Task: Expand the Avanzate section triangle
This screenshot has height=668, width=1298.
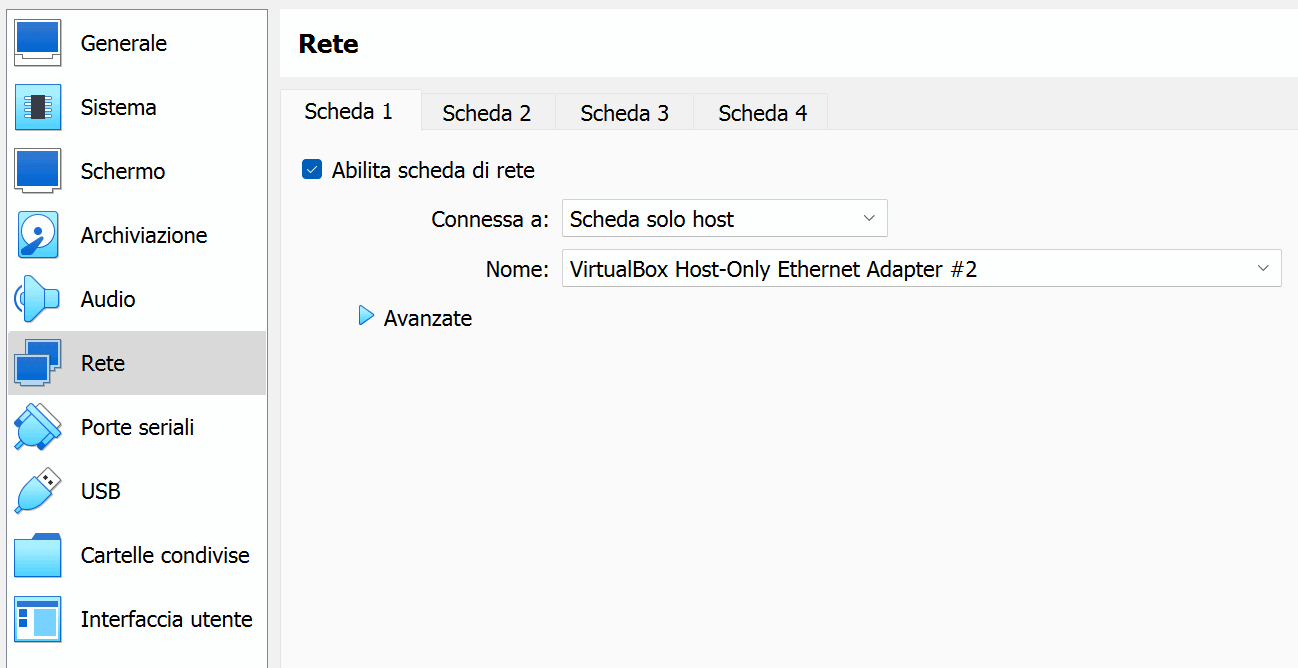Action: coord(366,317)
